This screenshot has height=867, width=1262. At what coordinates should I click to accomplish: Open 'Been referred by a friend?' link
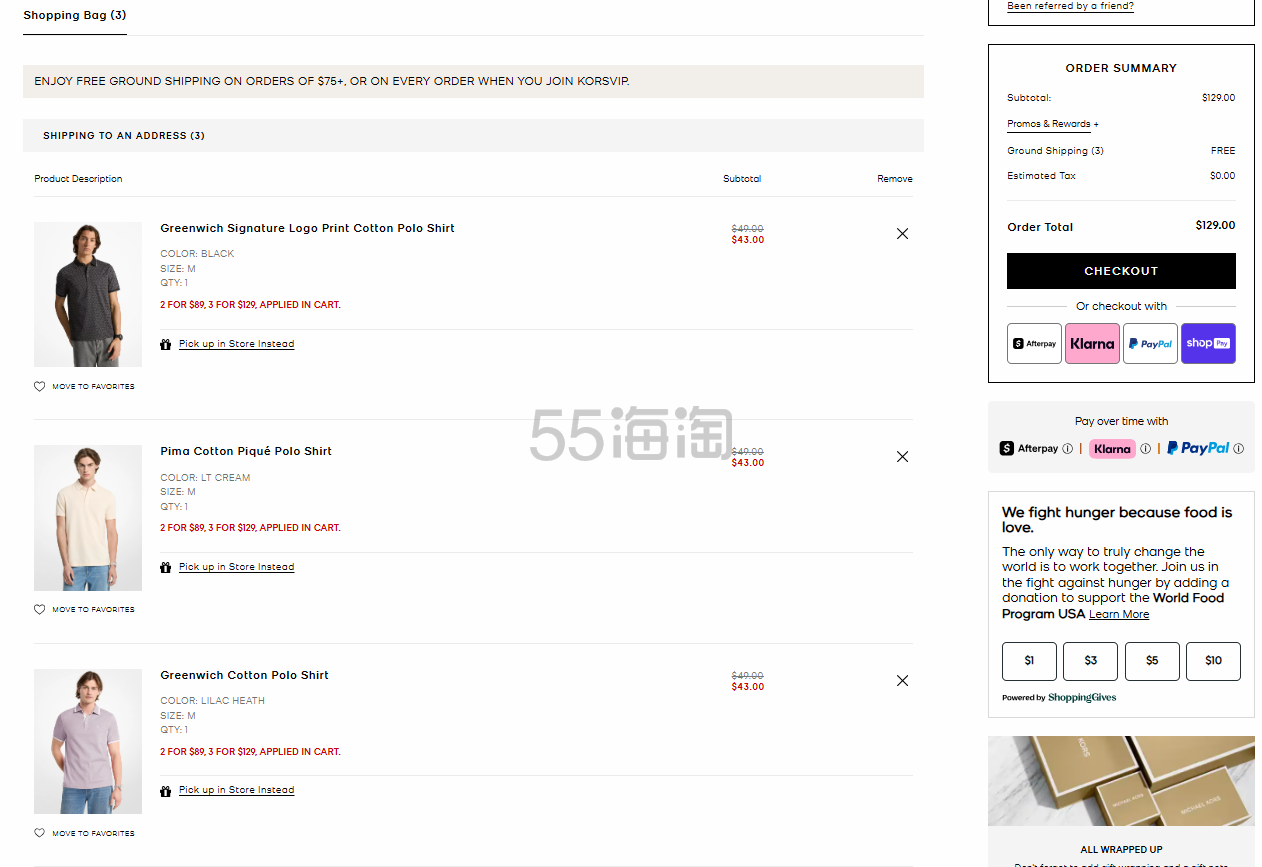click(1070, 6)
